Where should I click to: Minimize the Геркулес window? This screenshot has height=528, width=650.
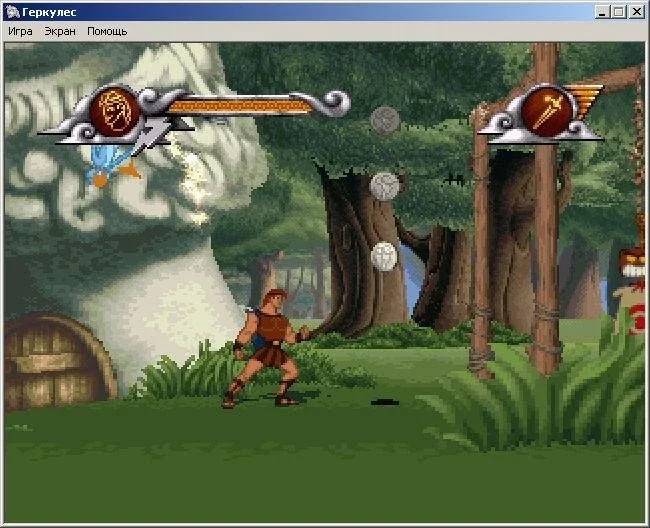pyautogui.click(x=603, y=11)
